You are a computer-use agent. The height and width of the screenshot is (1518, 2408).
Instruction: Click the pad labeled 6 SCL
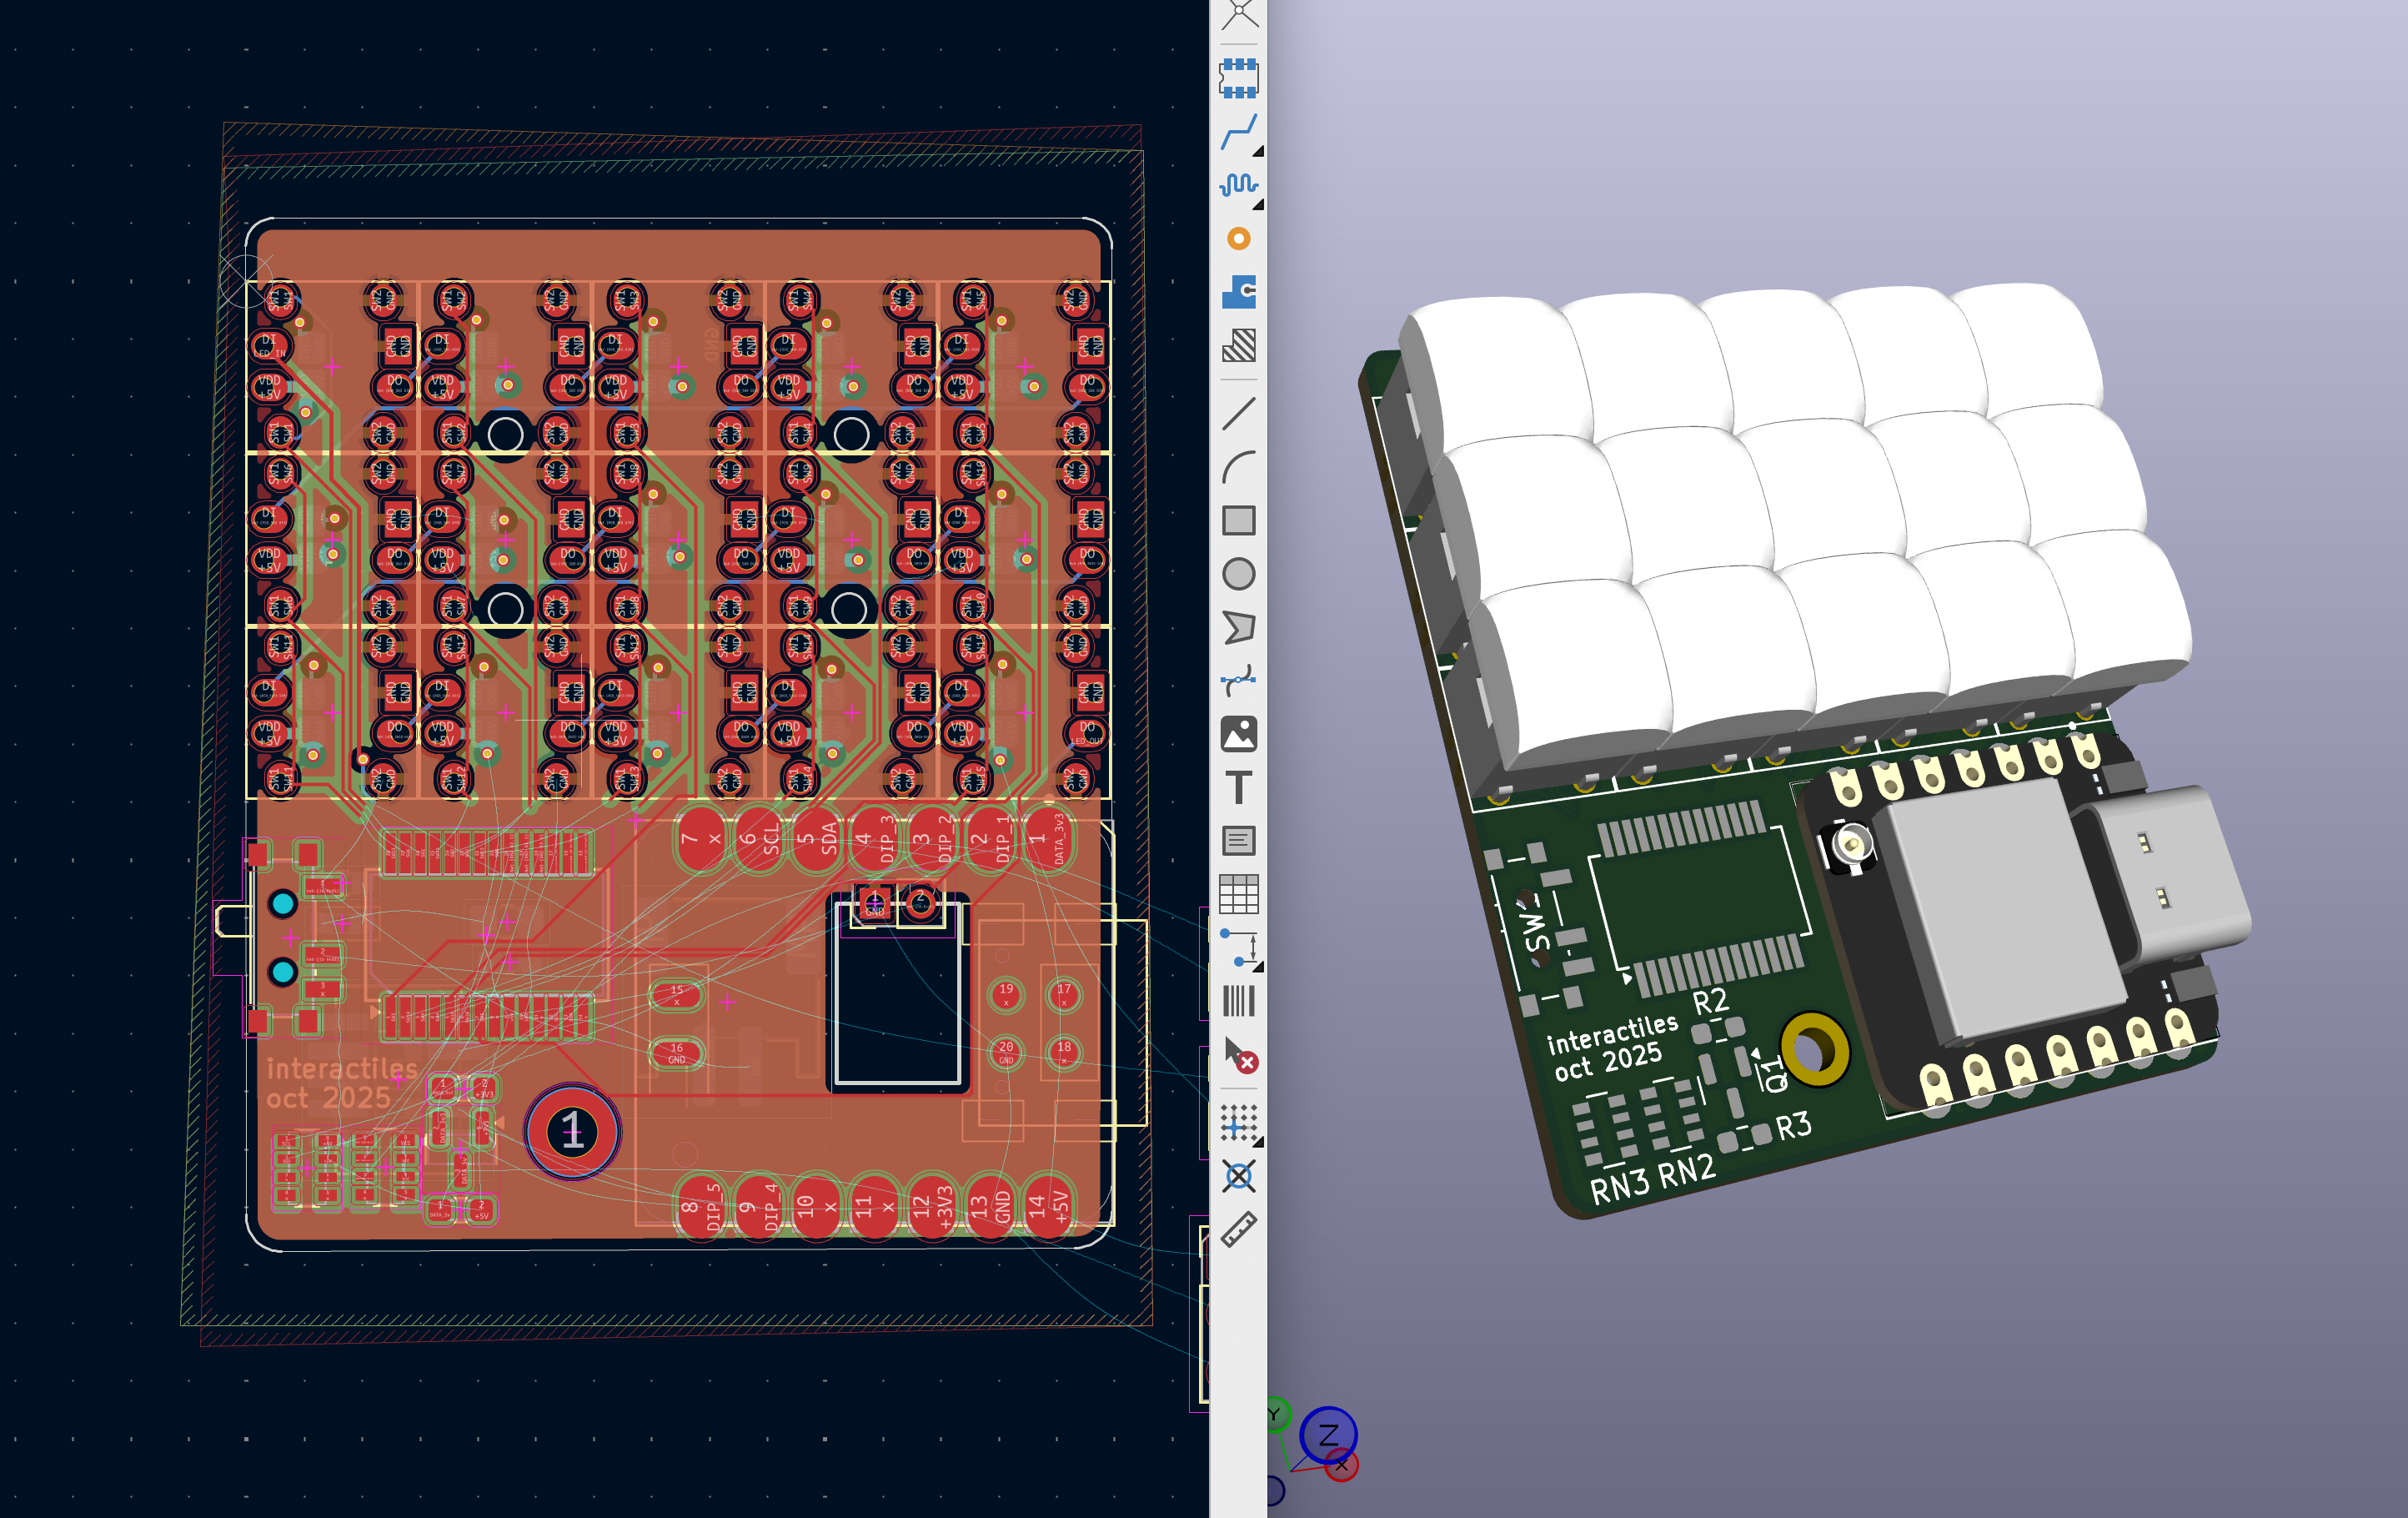click(x=758, y=840)
